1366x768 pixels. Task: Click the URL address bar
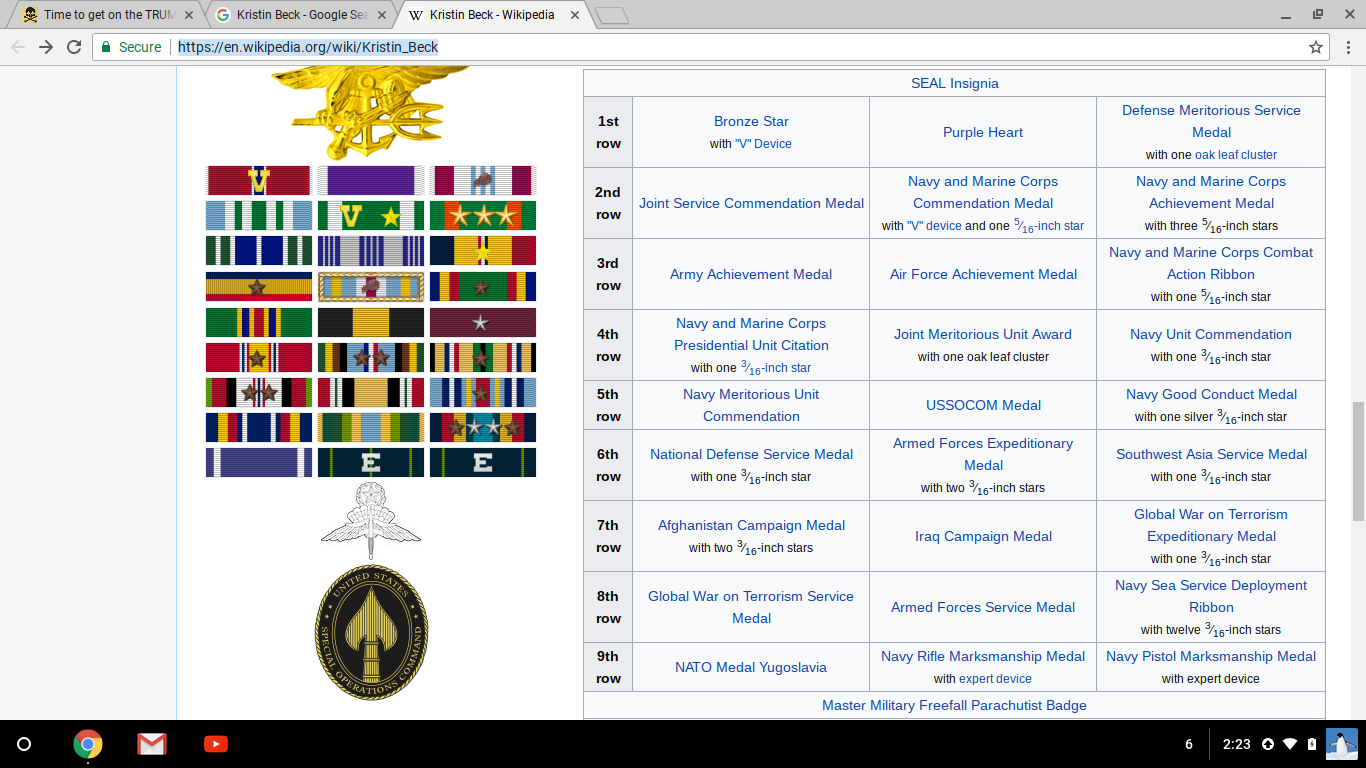point(700,47)
